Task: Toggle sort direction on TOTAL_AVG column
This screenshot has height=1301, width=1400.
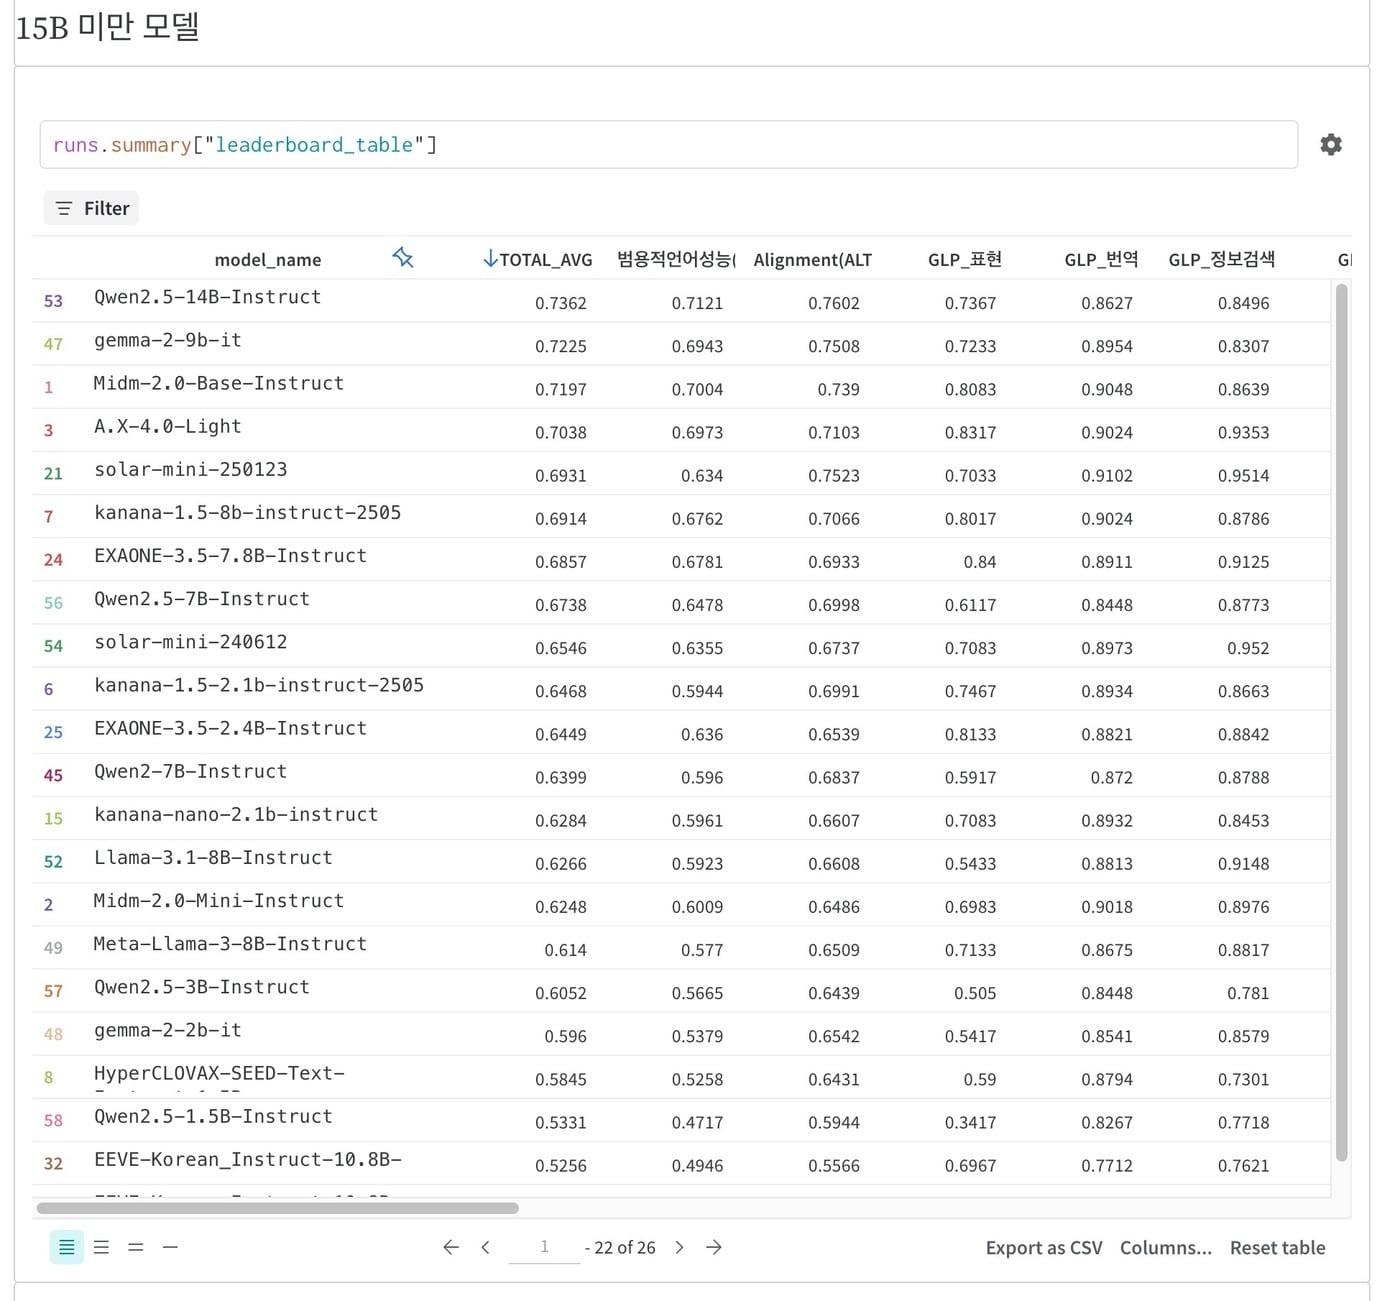Action: 489,258
